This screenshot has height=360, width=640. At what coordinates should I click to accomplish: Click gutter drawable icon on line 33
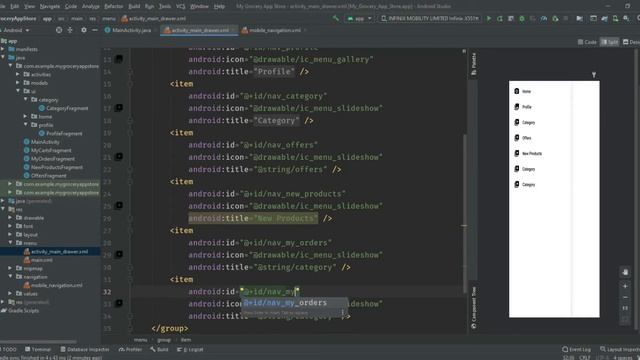119,303
